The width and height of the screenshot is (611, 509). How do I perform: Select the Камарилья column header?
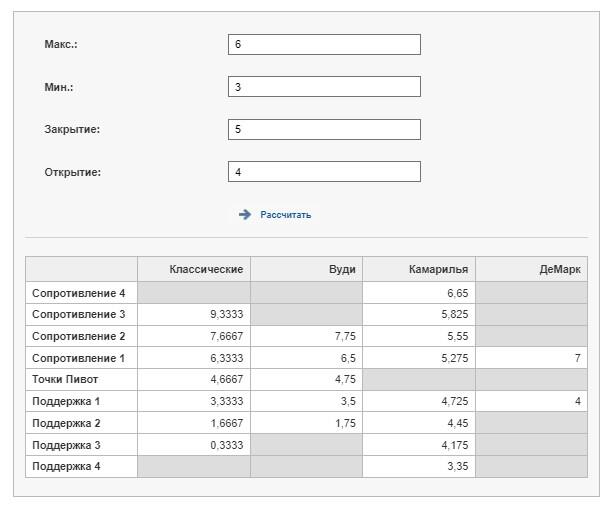[438, 269]
